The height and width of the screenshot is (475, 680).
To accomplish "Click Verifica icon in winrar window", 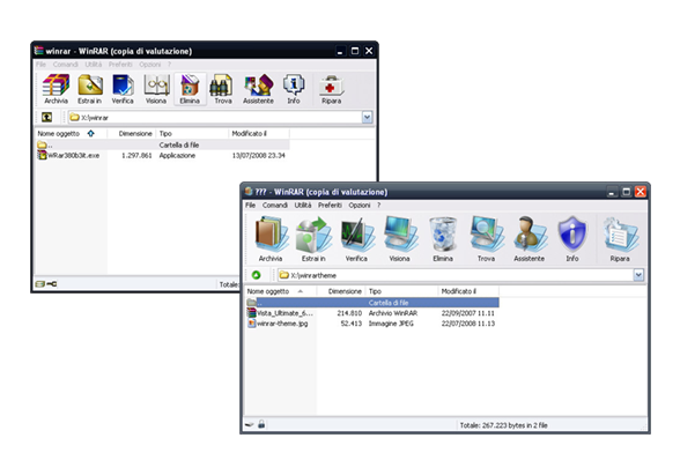I will 123,88.
